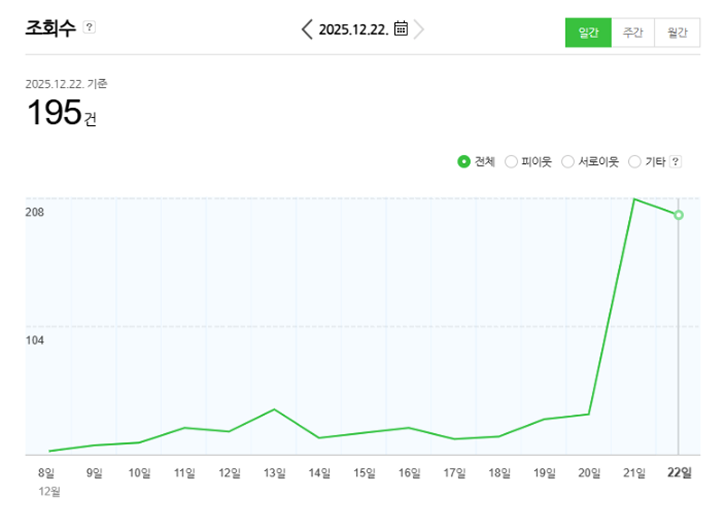Go to the previous date with left arrow

pyautogui.click(x=306, y=29)
